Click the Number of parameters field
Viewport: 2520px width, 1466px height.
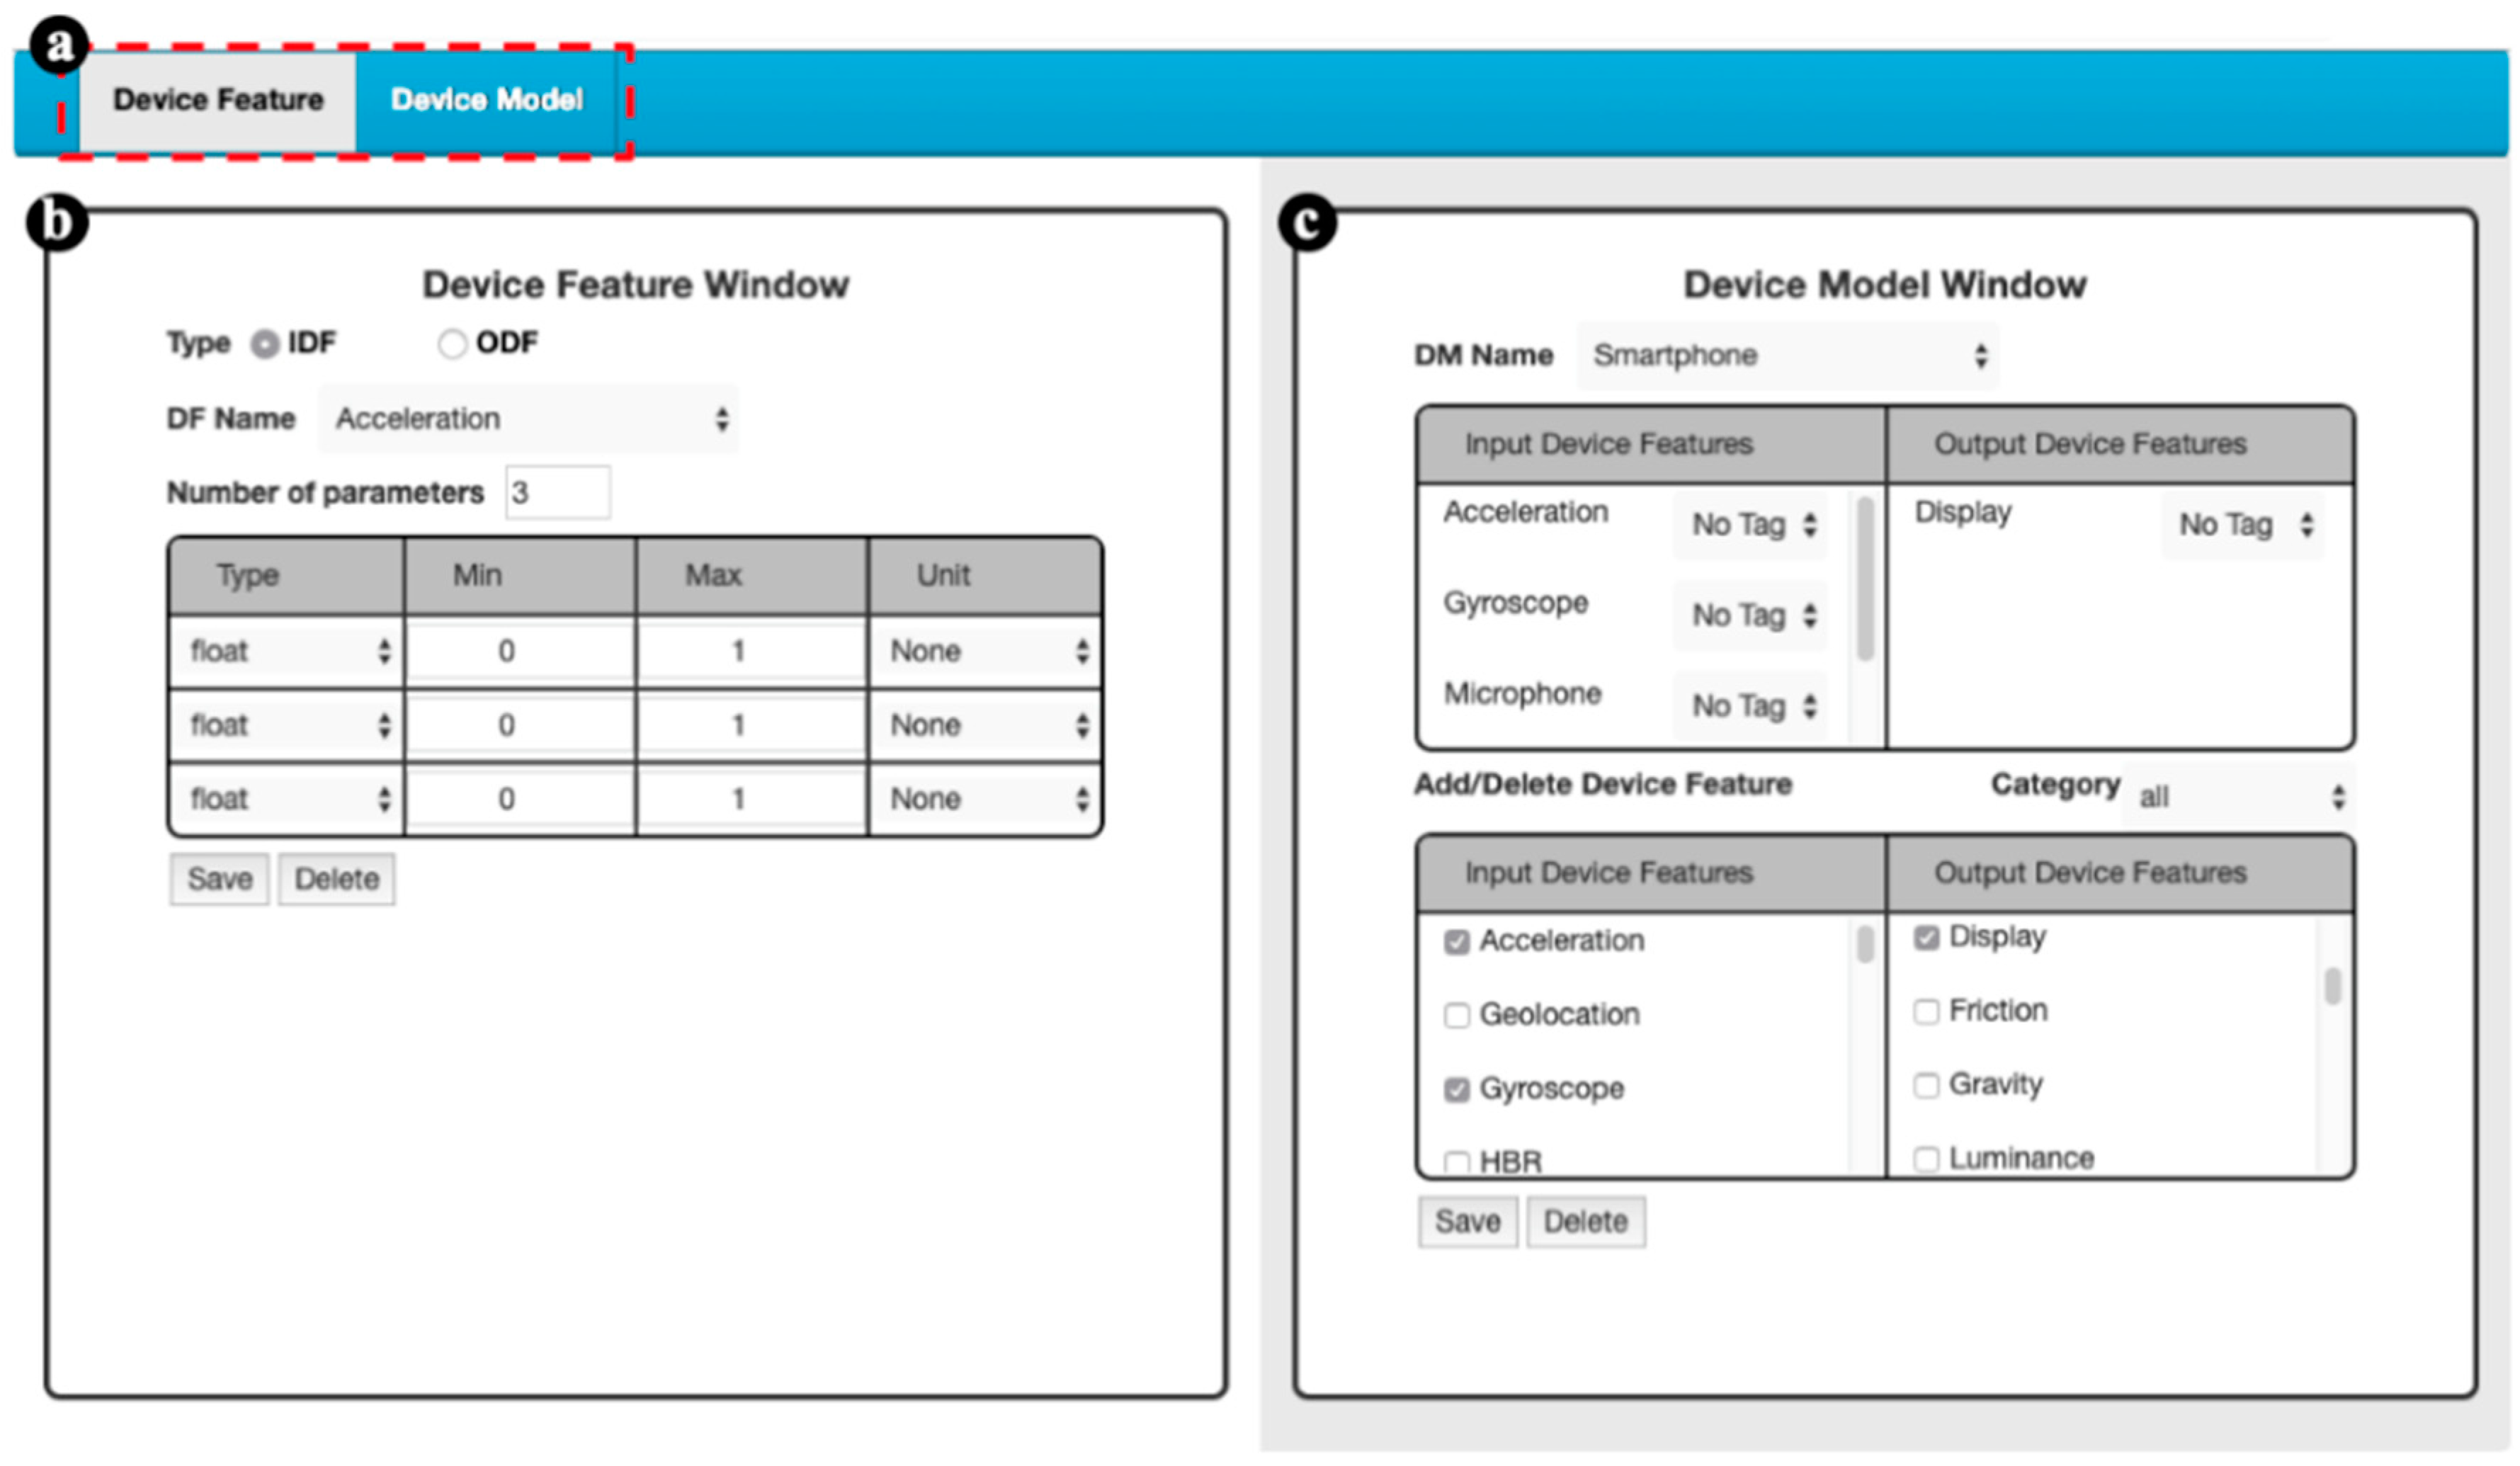557,493
